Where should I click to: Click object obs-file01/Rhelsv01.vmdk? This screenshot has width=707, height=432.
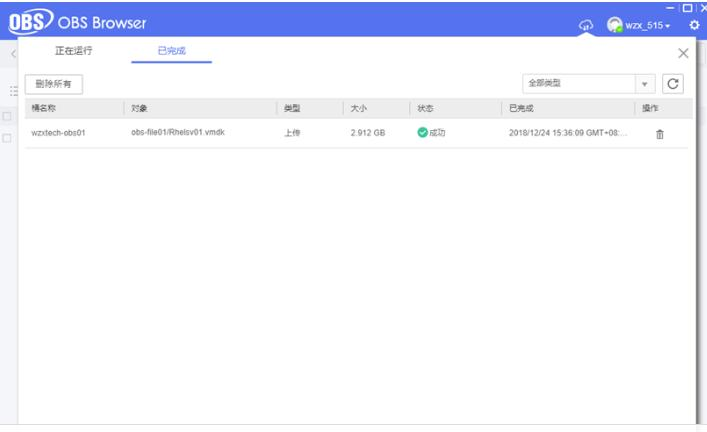[178, 132]
